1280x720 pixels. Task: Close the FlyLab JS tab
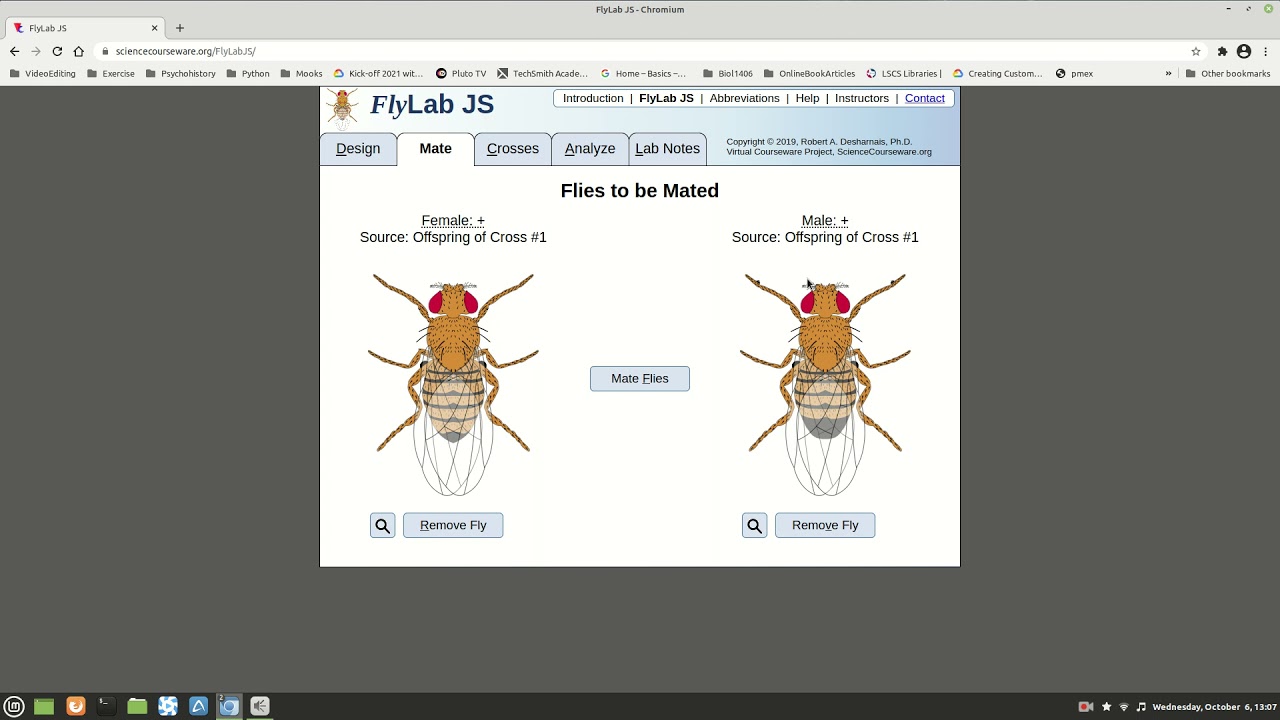[x=155, y=28]
